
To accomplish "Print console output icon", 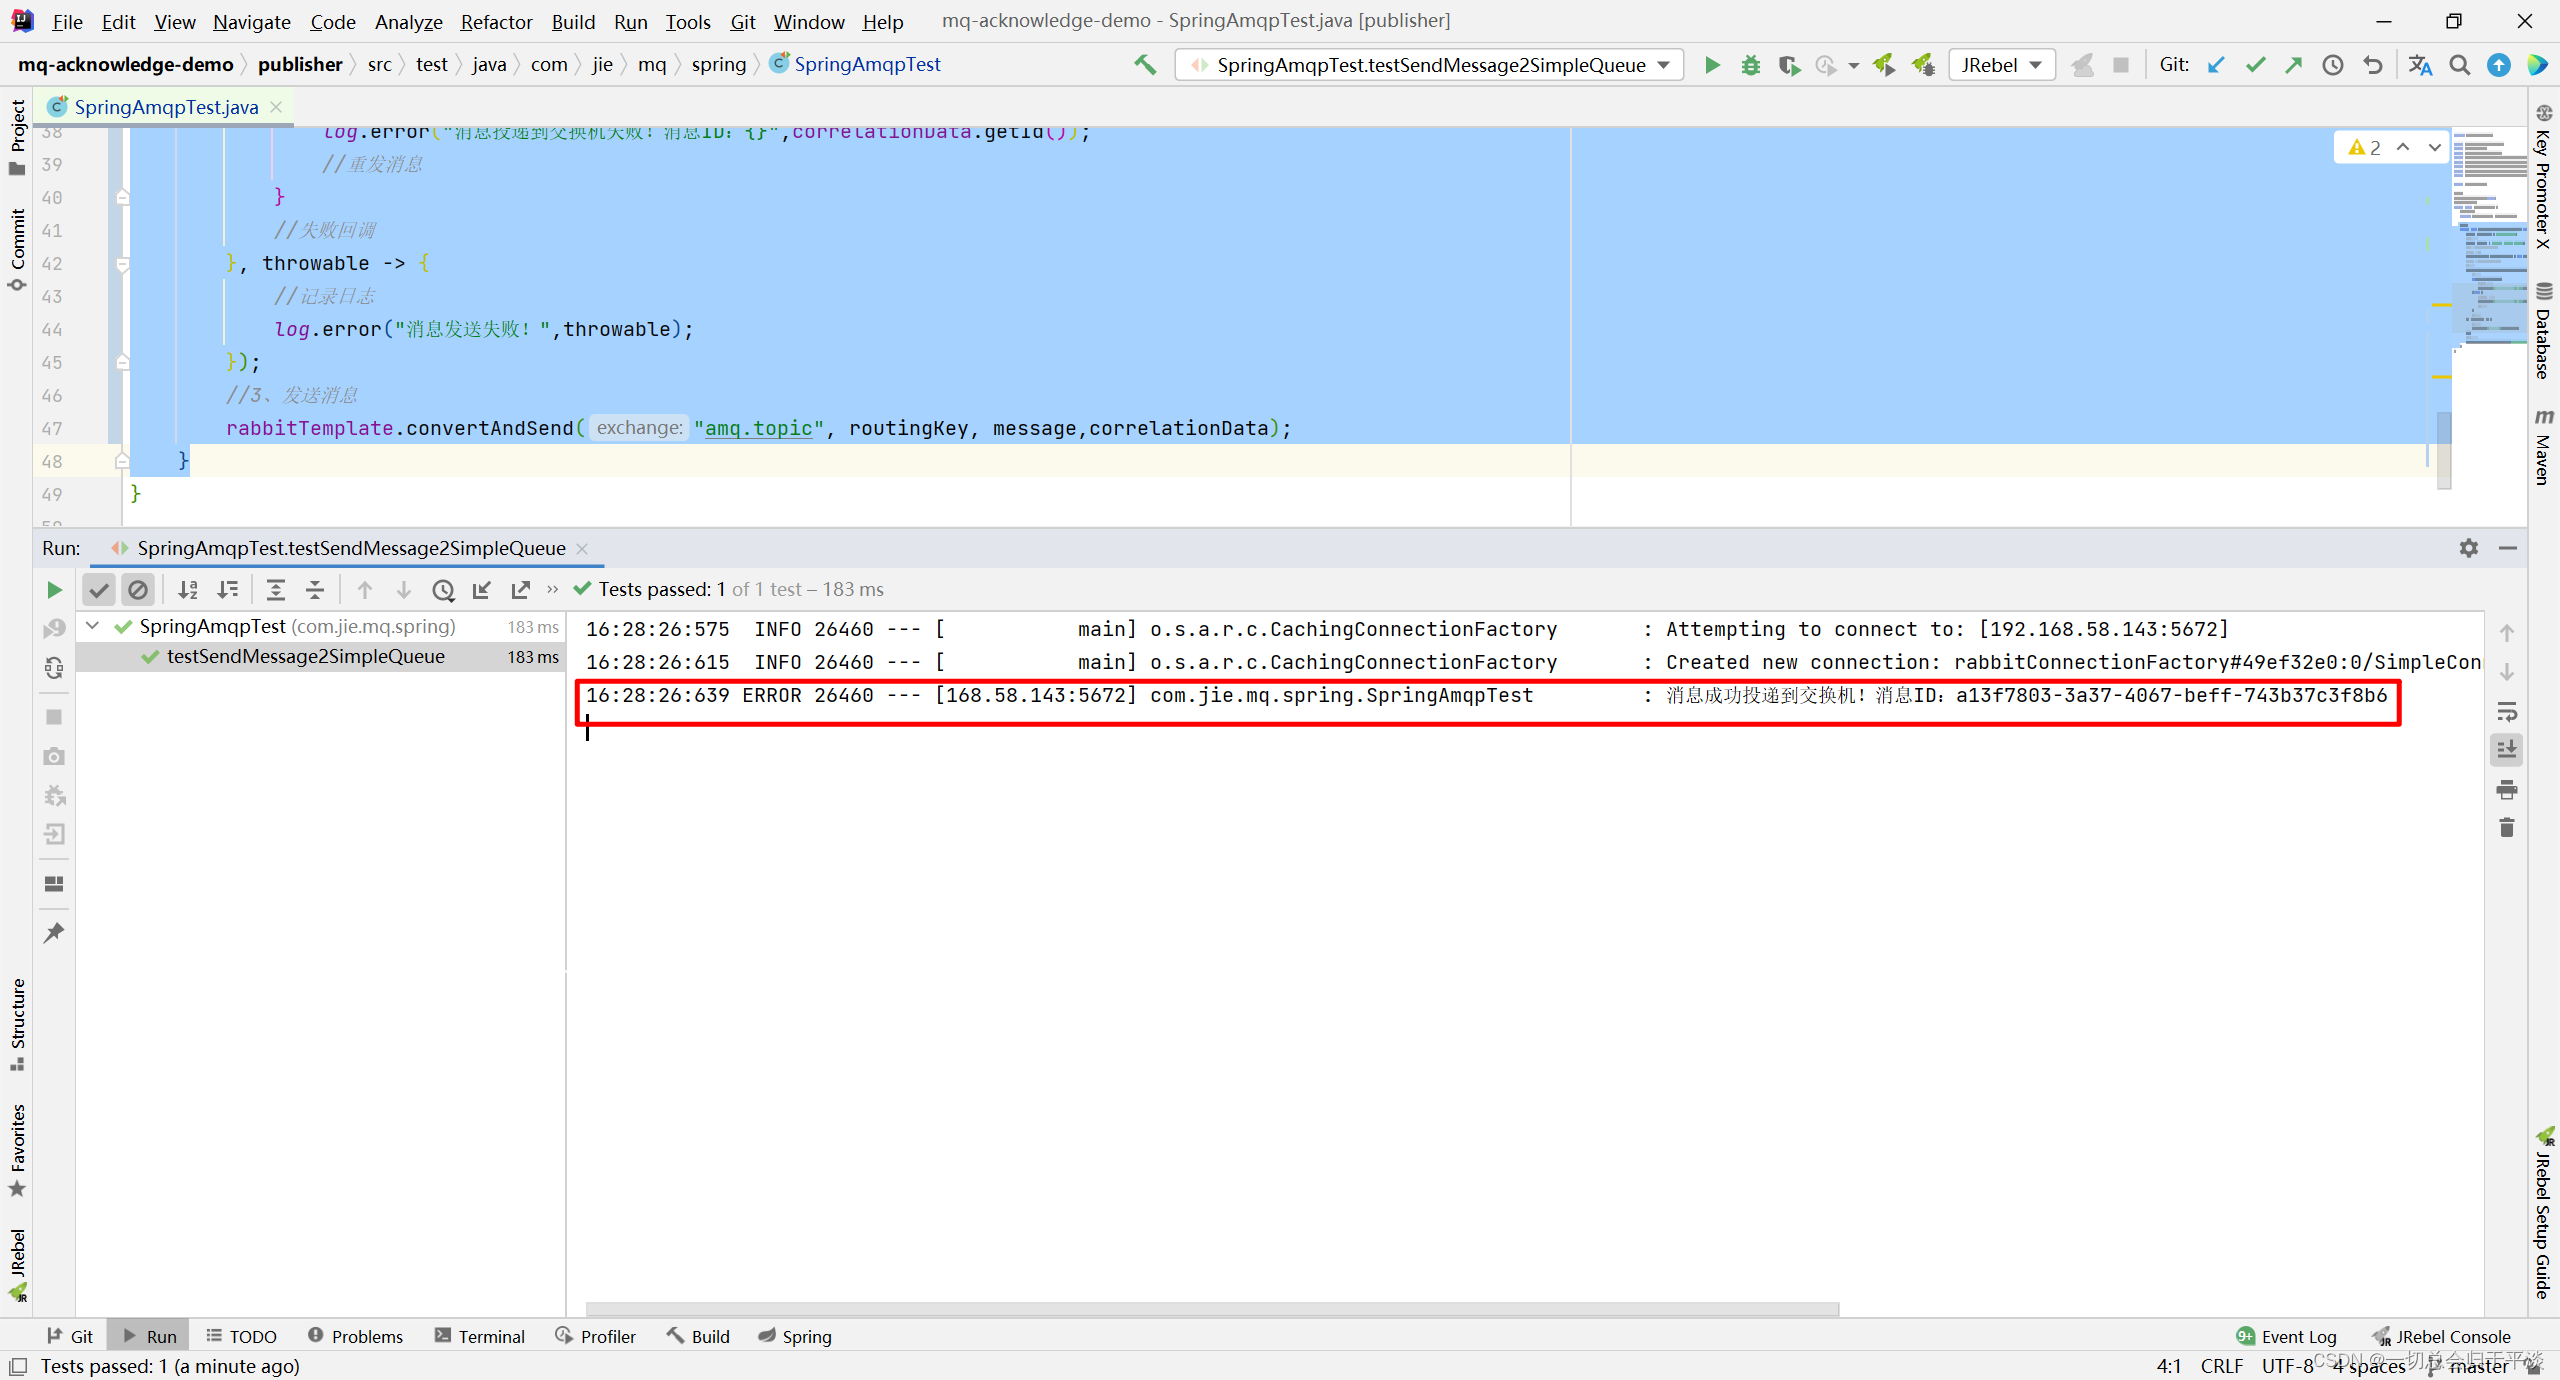I will pyautogui.click(x=2507, y=789).
